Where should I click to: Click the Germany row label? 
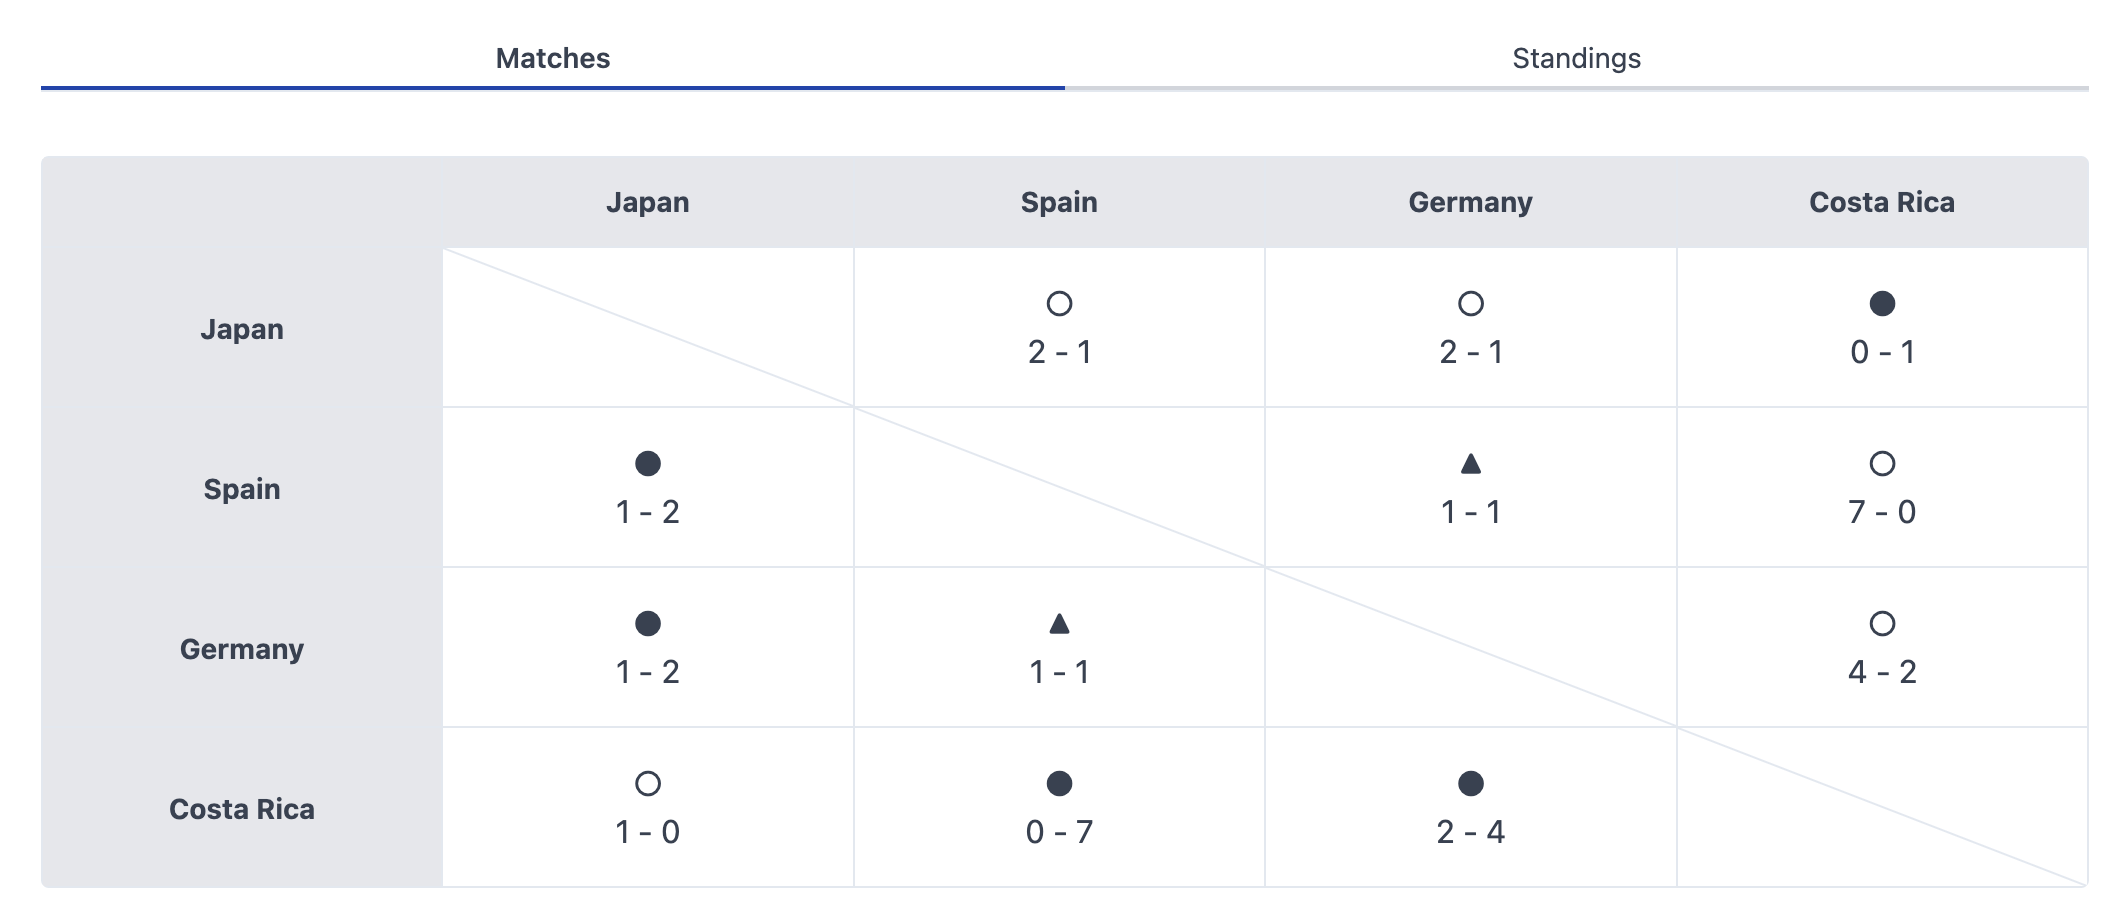pyautogui.click(x=240, y=648)
